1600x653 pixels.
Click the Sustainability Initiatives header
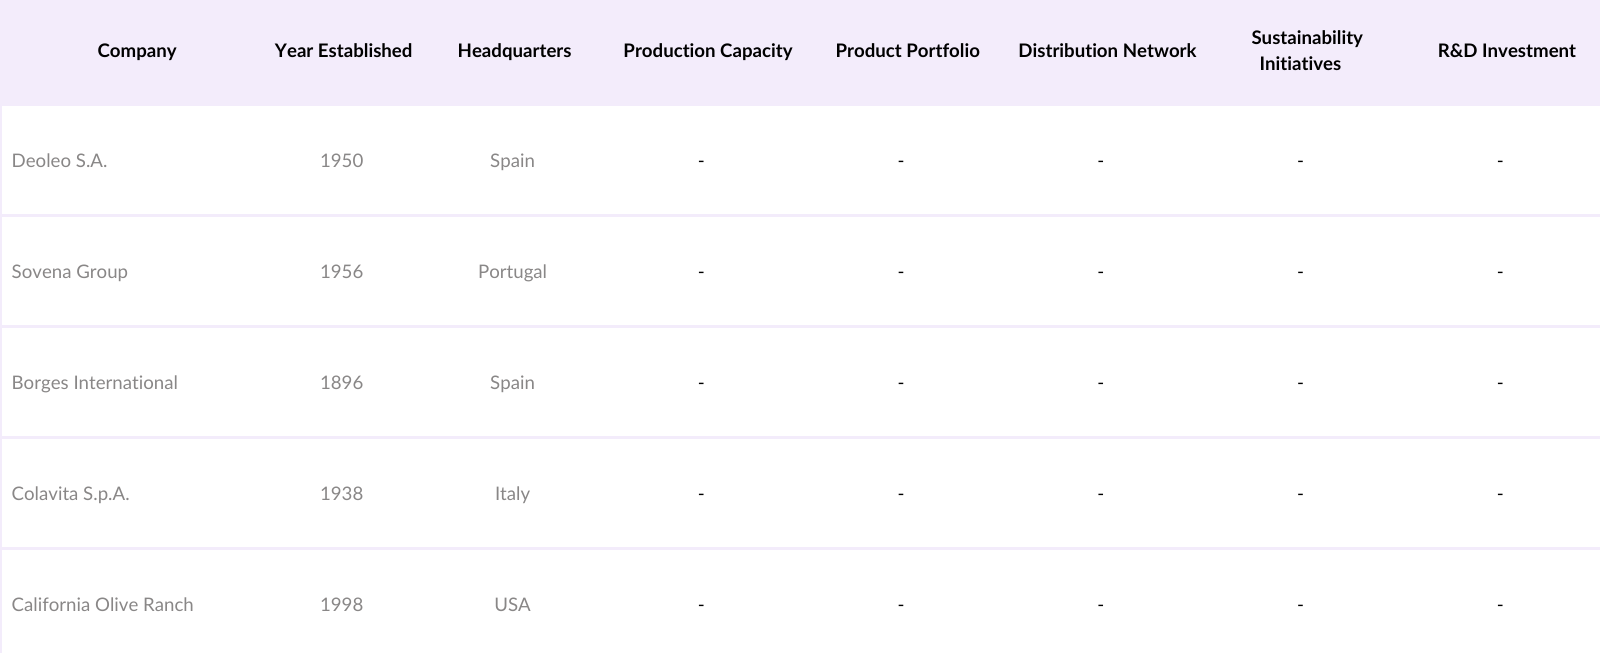1306,51
